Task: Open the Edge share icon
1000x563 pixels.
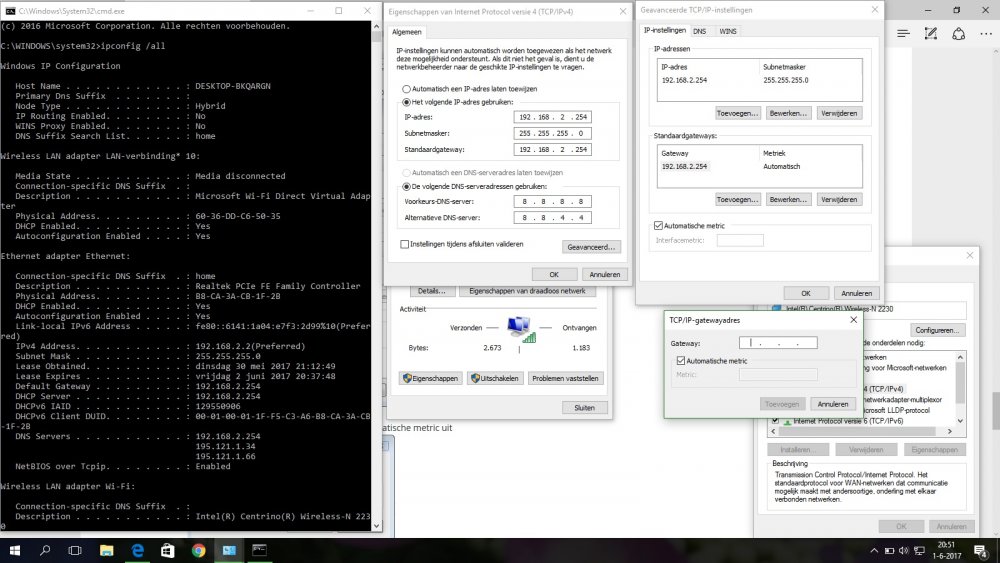Action: pyautogui.click(x=959, y=33)
